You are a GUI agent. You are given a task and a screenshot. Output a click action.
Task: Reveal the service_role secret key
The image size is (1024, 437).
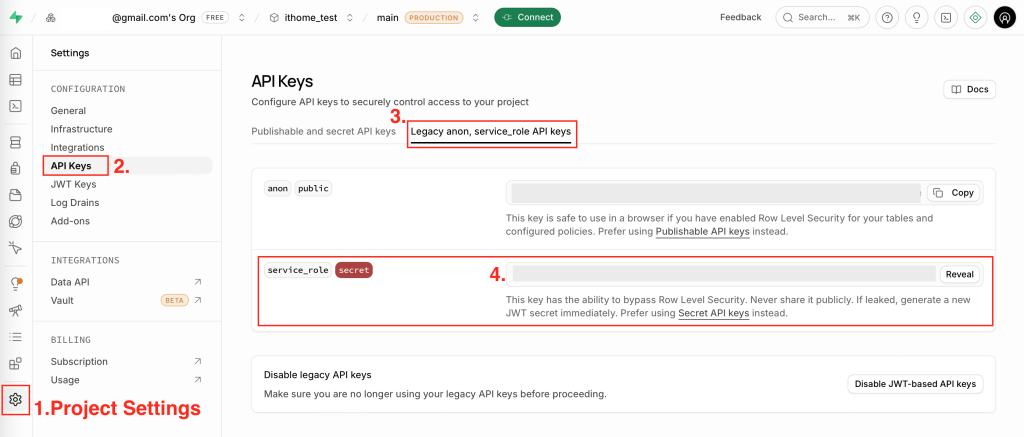961,274
